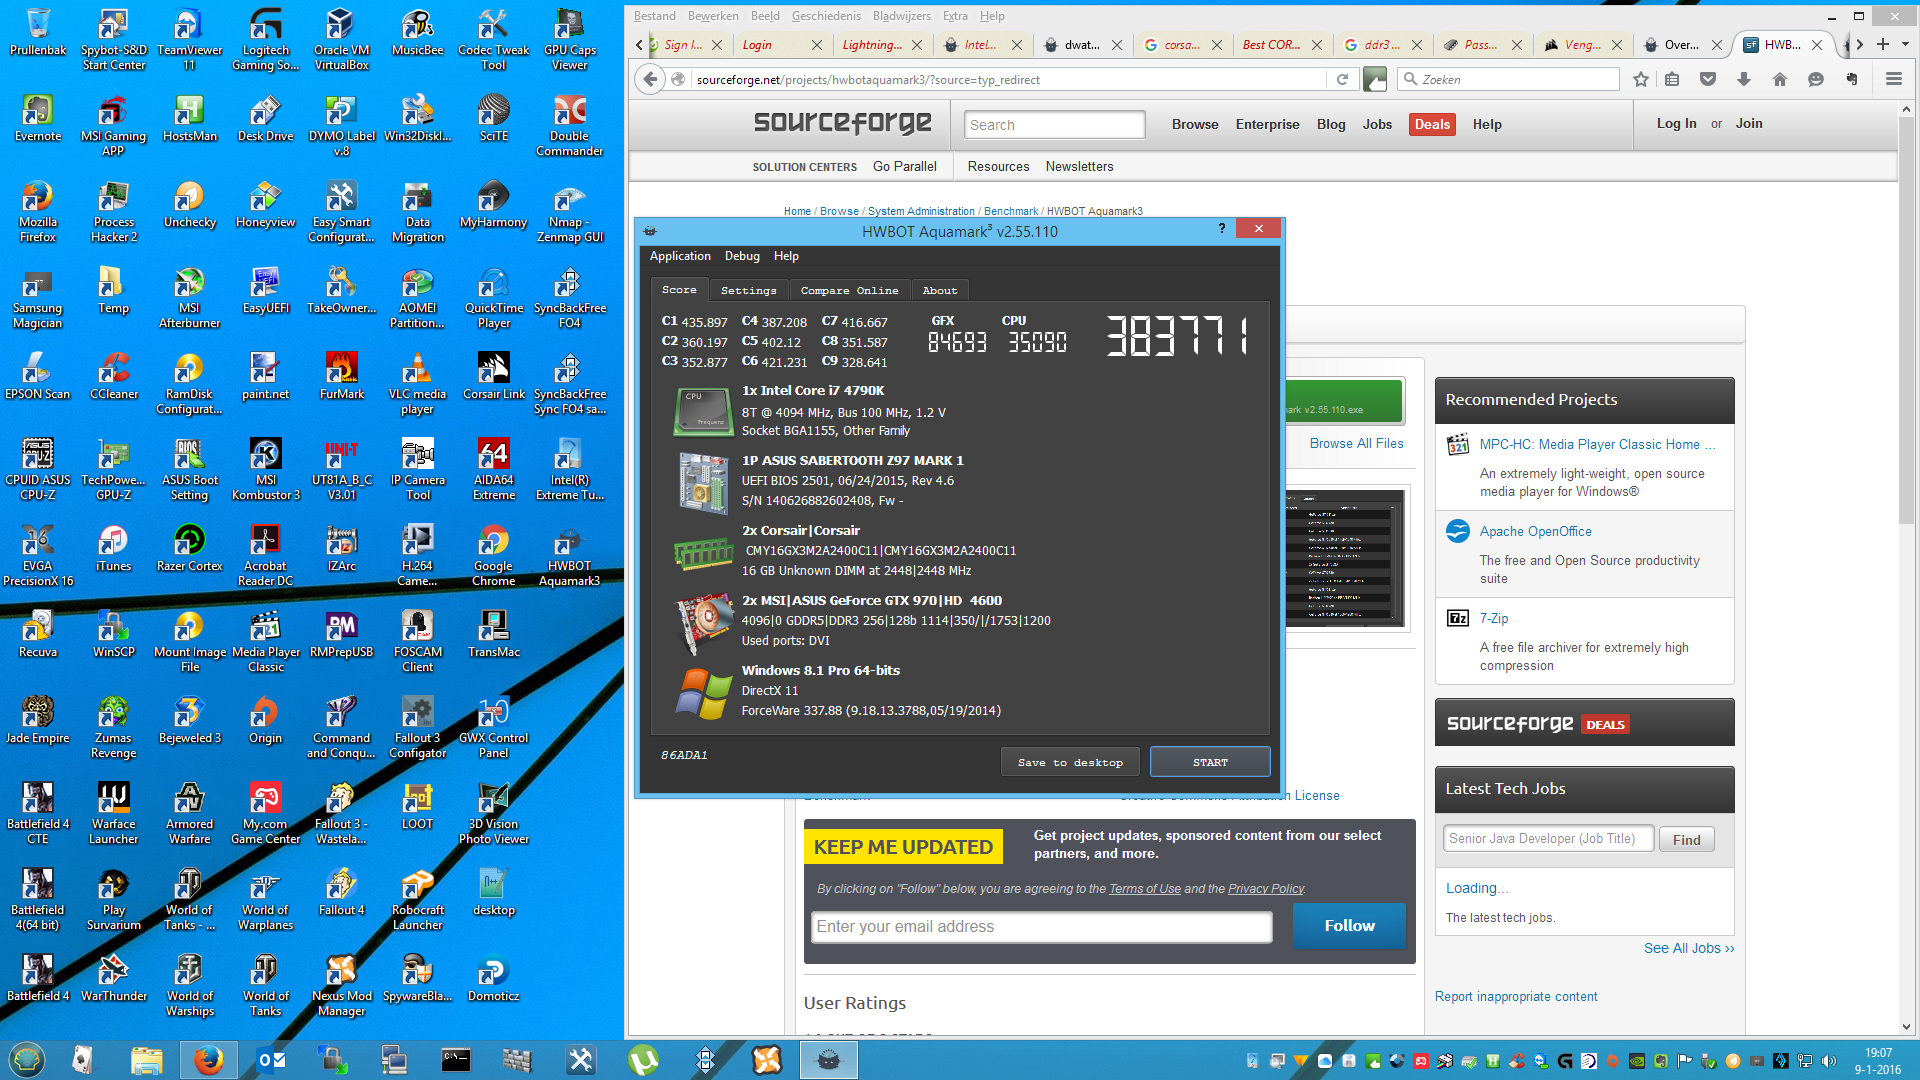Image resolution: width=1920 pixels, height=1080 pixels.
Task: Open Google Chrome desktop icon
Action: pos(493,556)
